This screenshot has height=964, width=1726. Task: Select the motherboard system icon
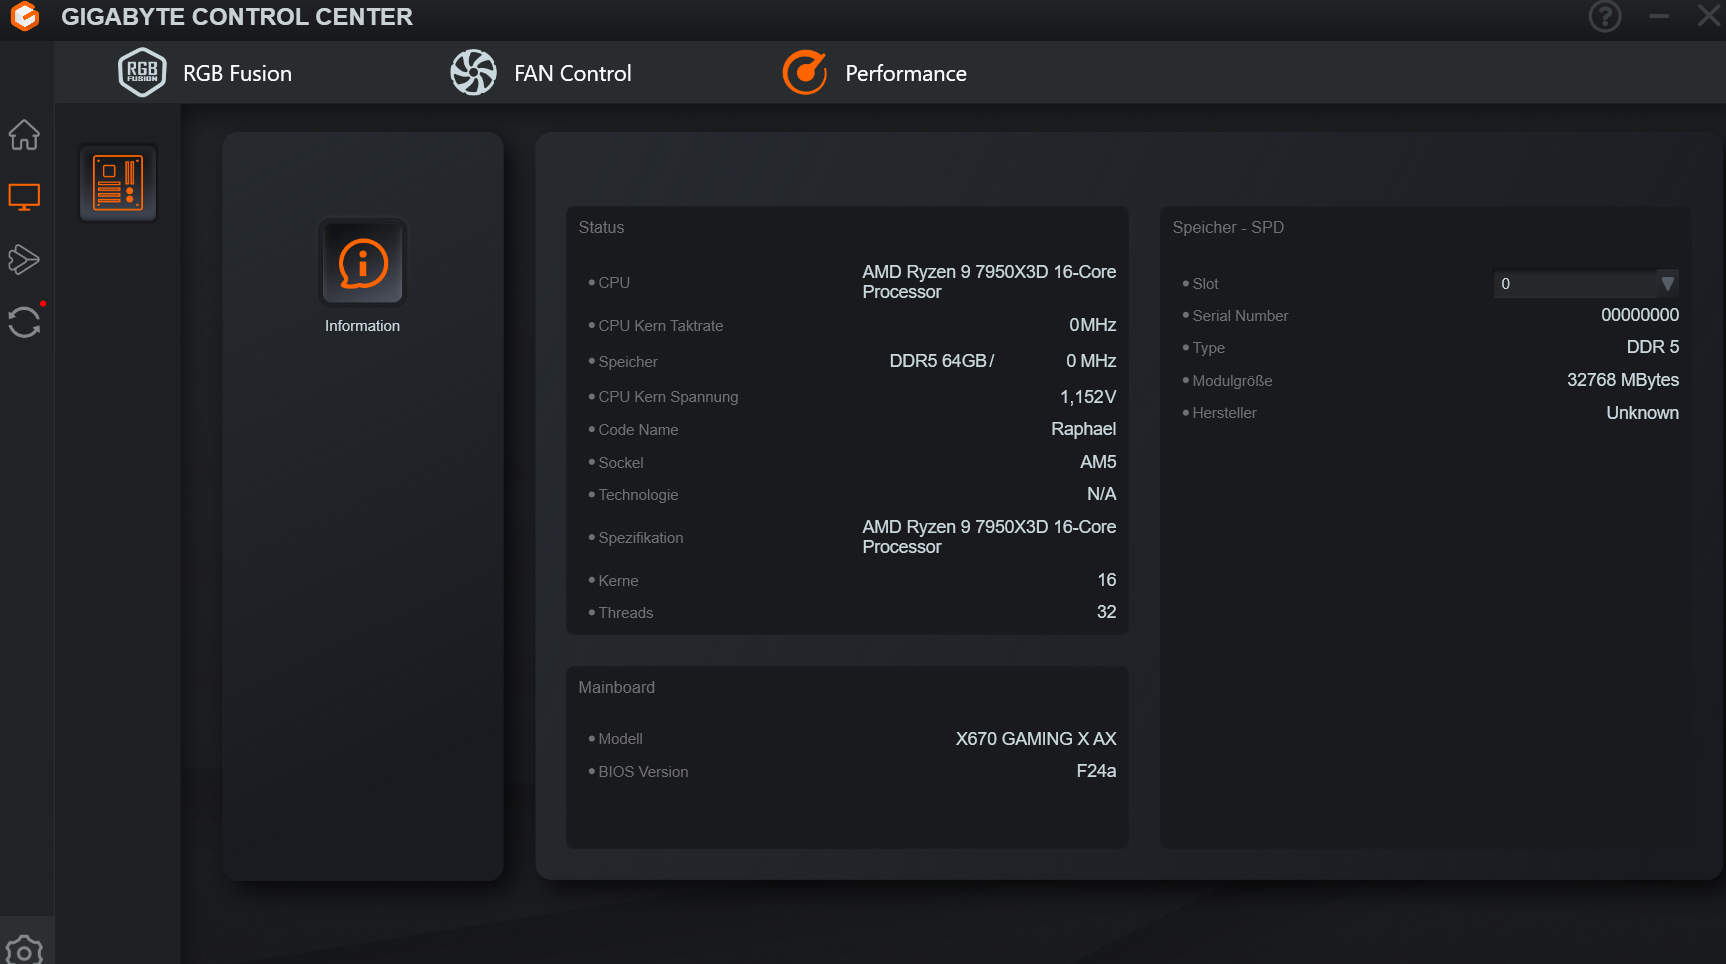tap(118, 182)
